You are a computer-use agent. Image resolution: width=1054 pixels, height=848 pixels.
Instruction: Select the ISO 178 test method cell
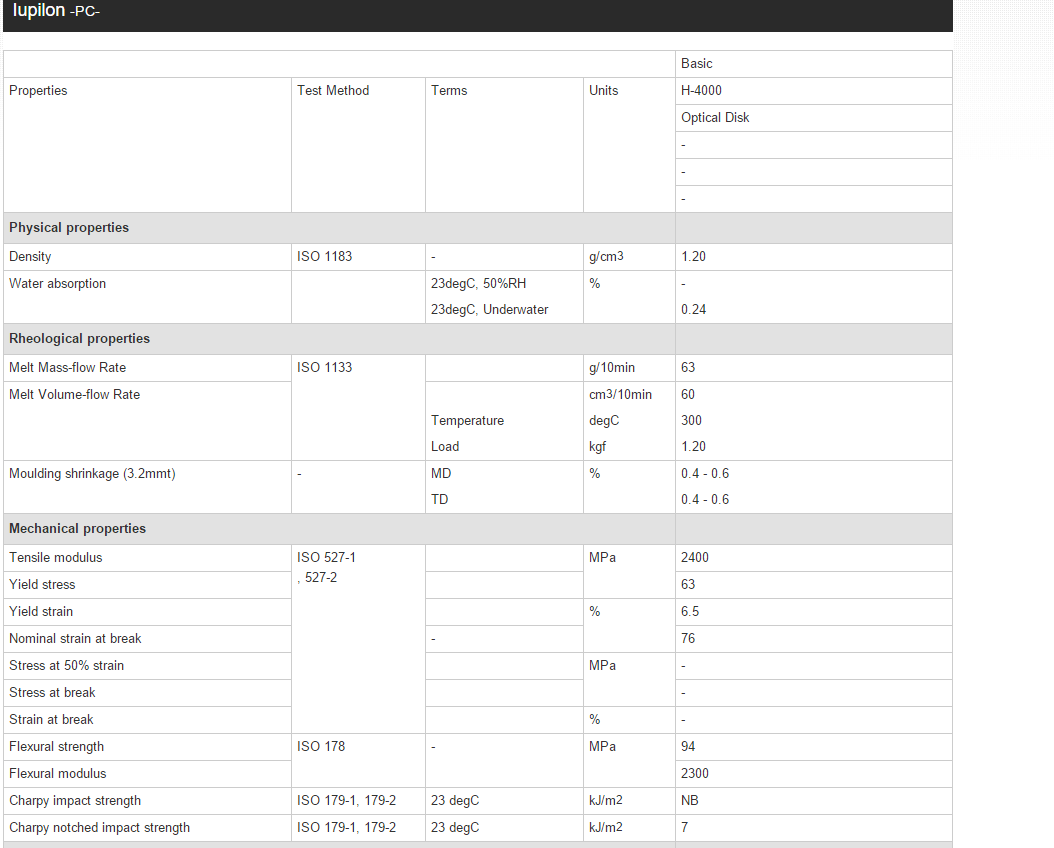point(358,760)
